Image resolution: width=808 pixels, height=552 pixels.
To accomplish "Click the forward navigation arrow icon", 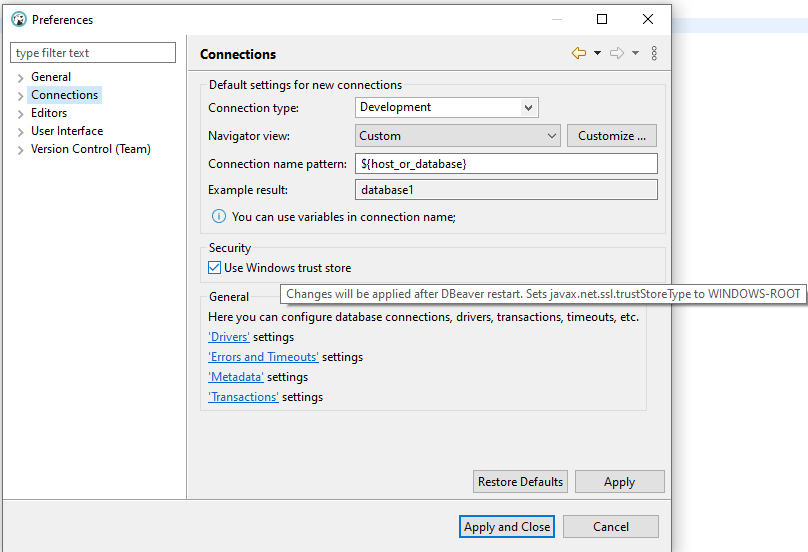I will tap(617, 53).
